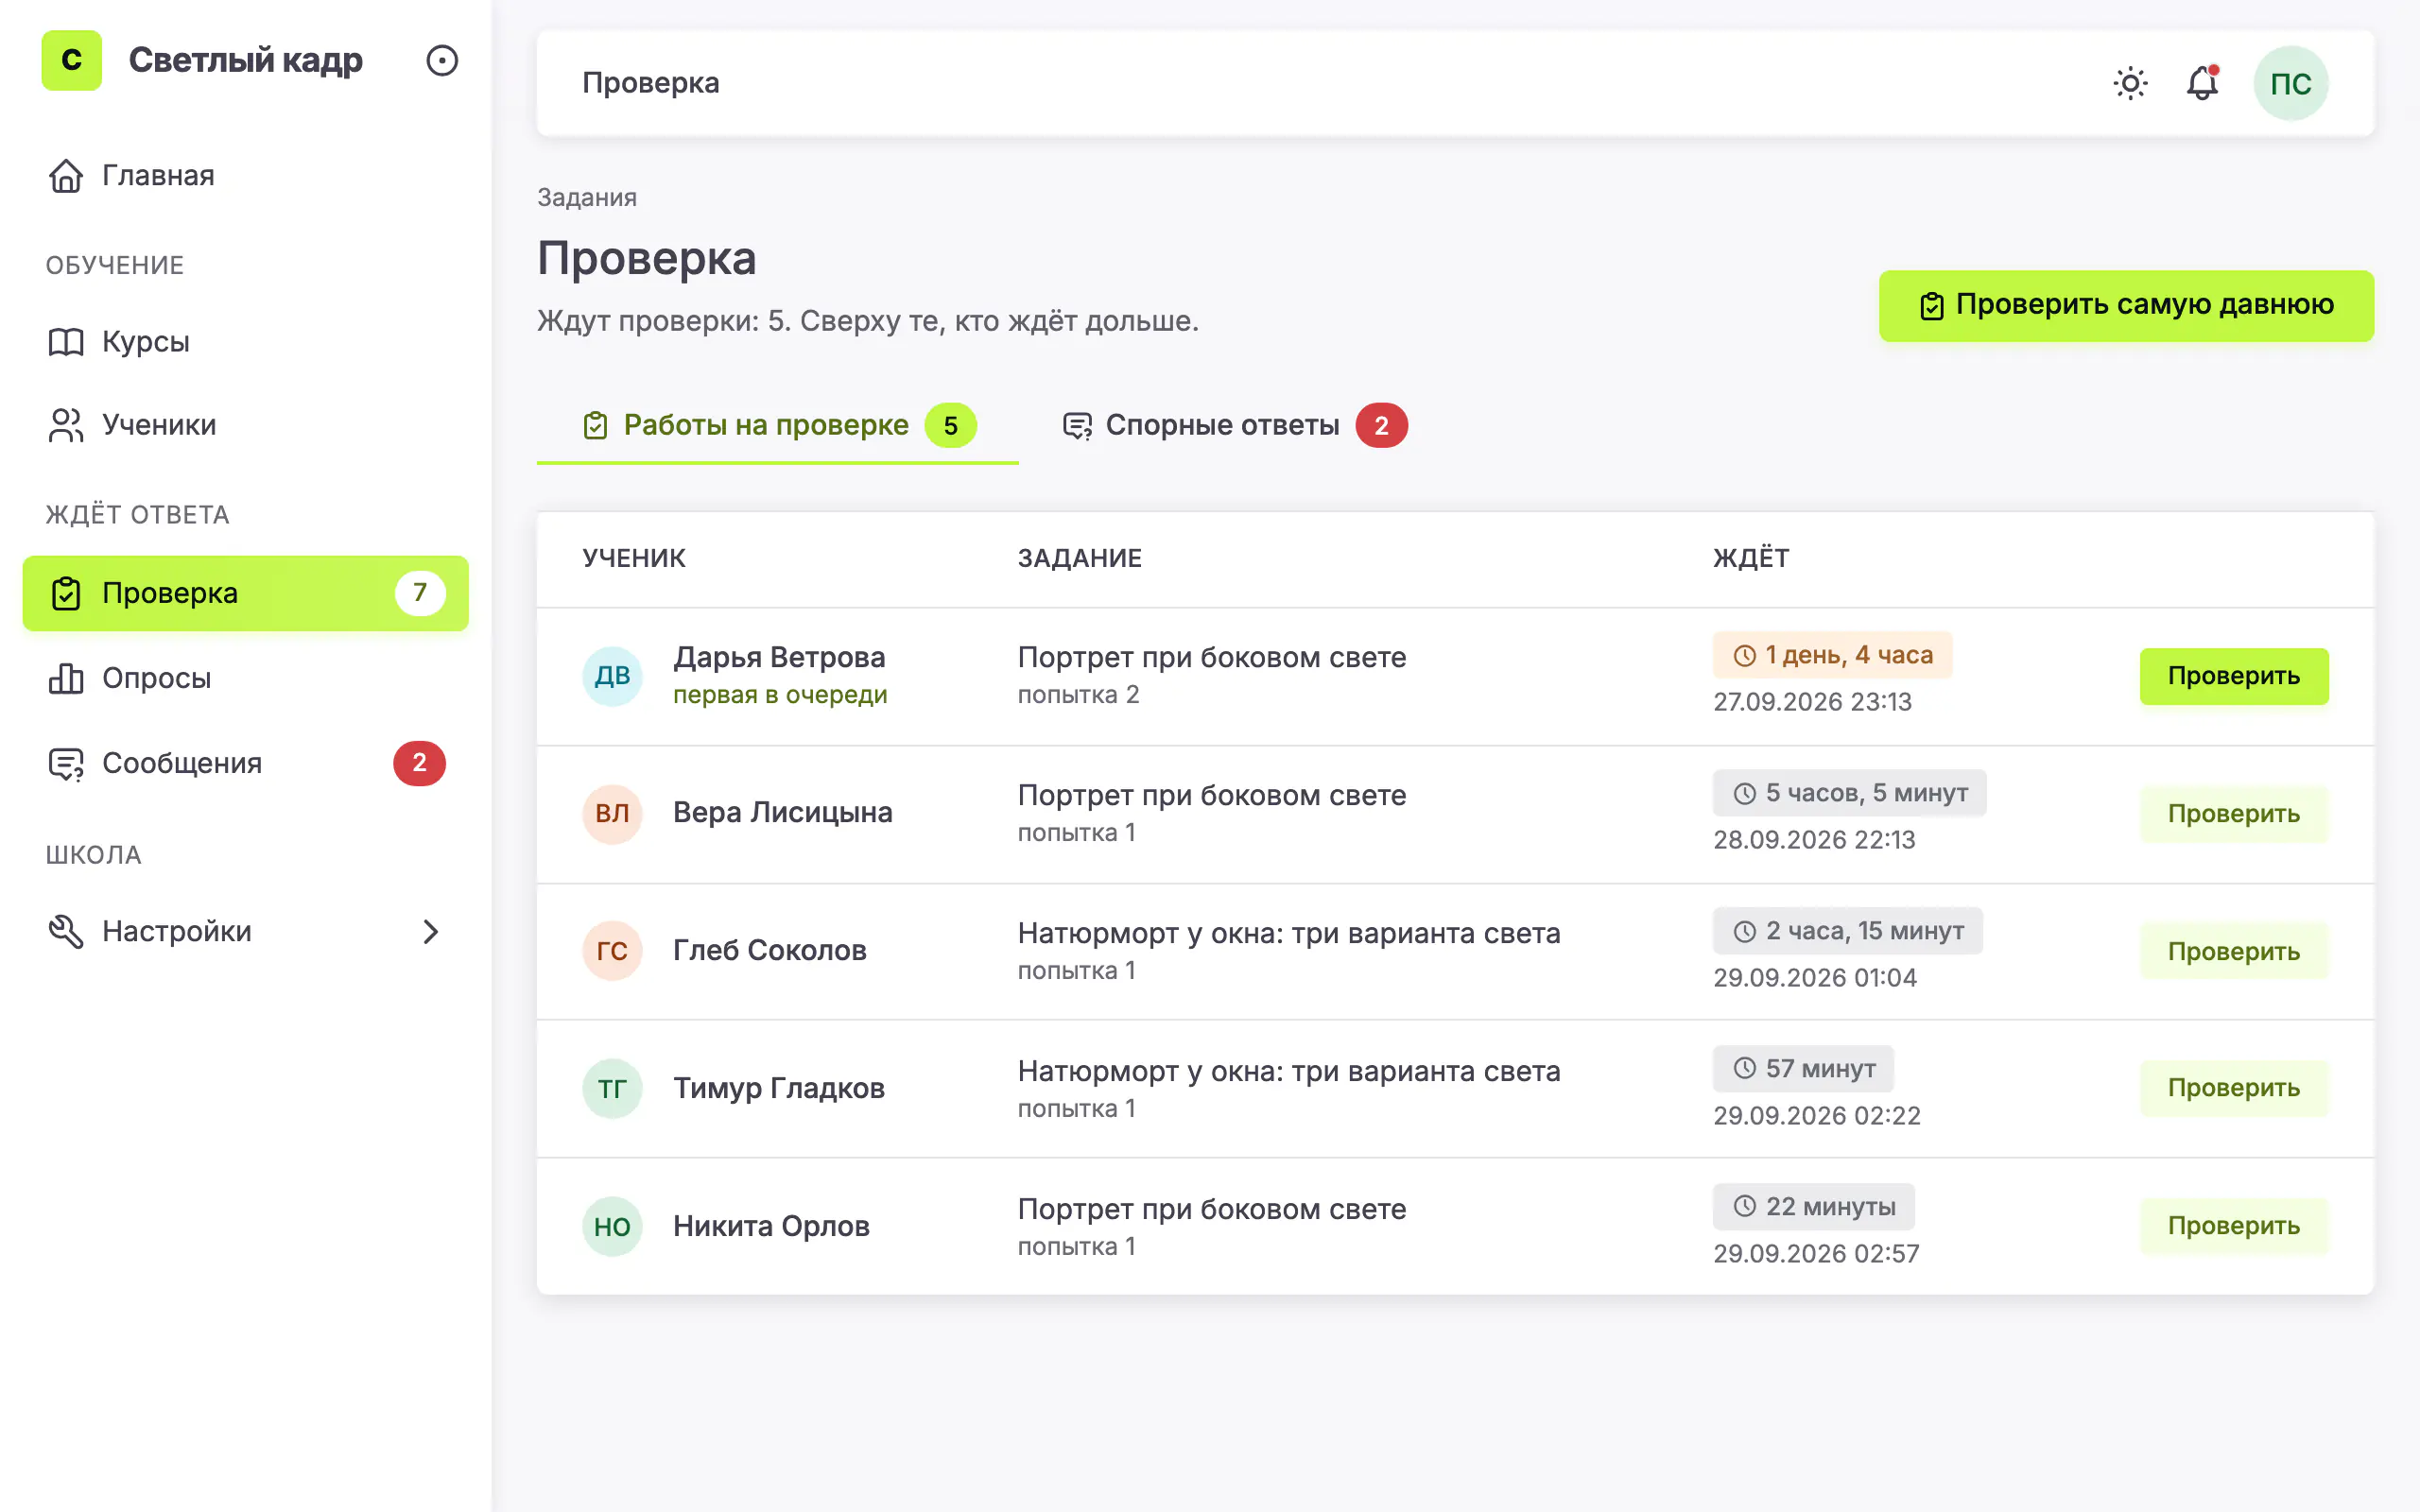This screenshot has height=1512, width=2420.
Task: Expand the Настройки sidebar item
Action: click(245, 931)
